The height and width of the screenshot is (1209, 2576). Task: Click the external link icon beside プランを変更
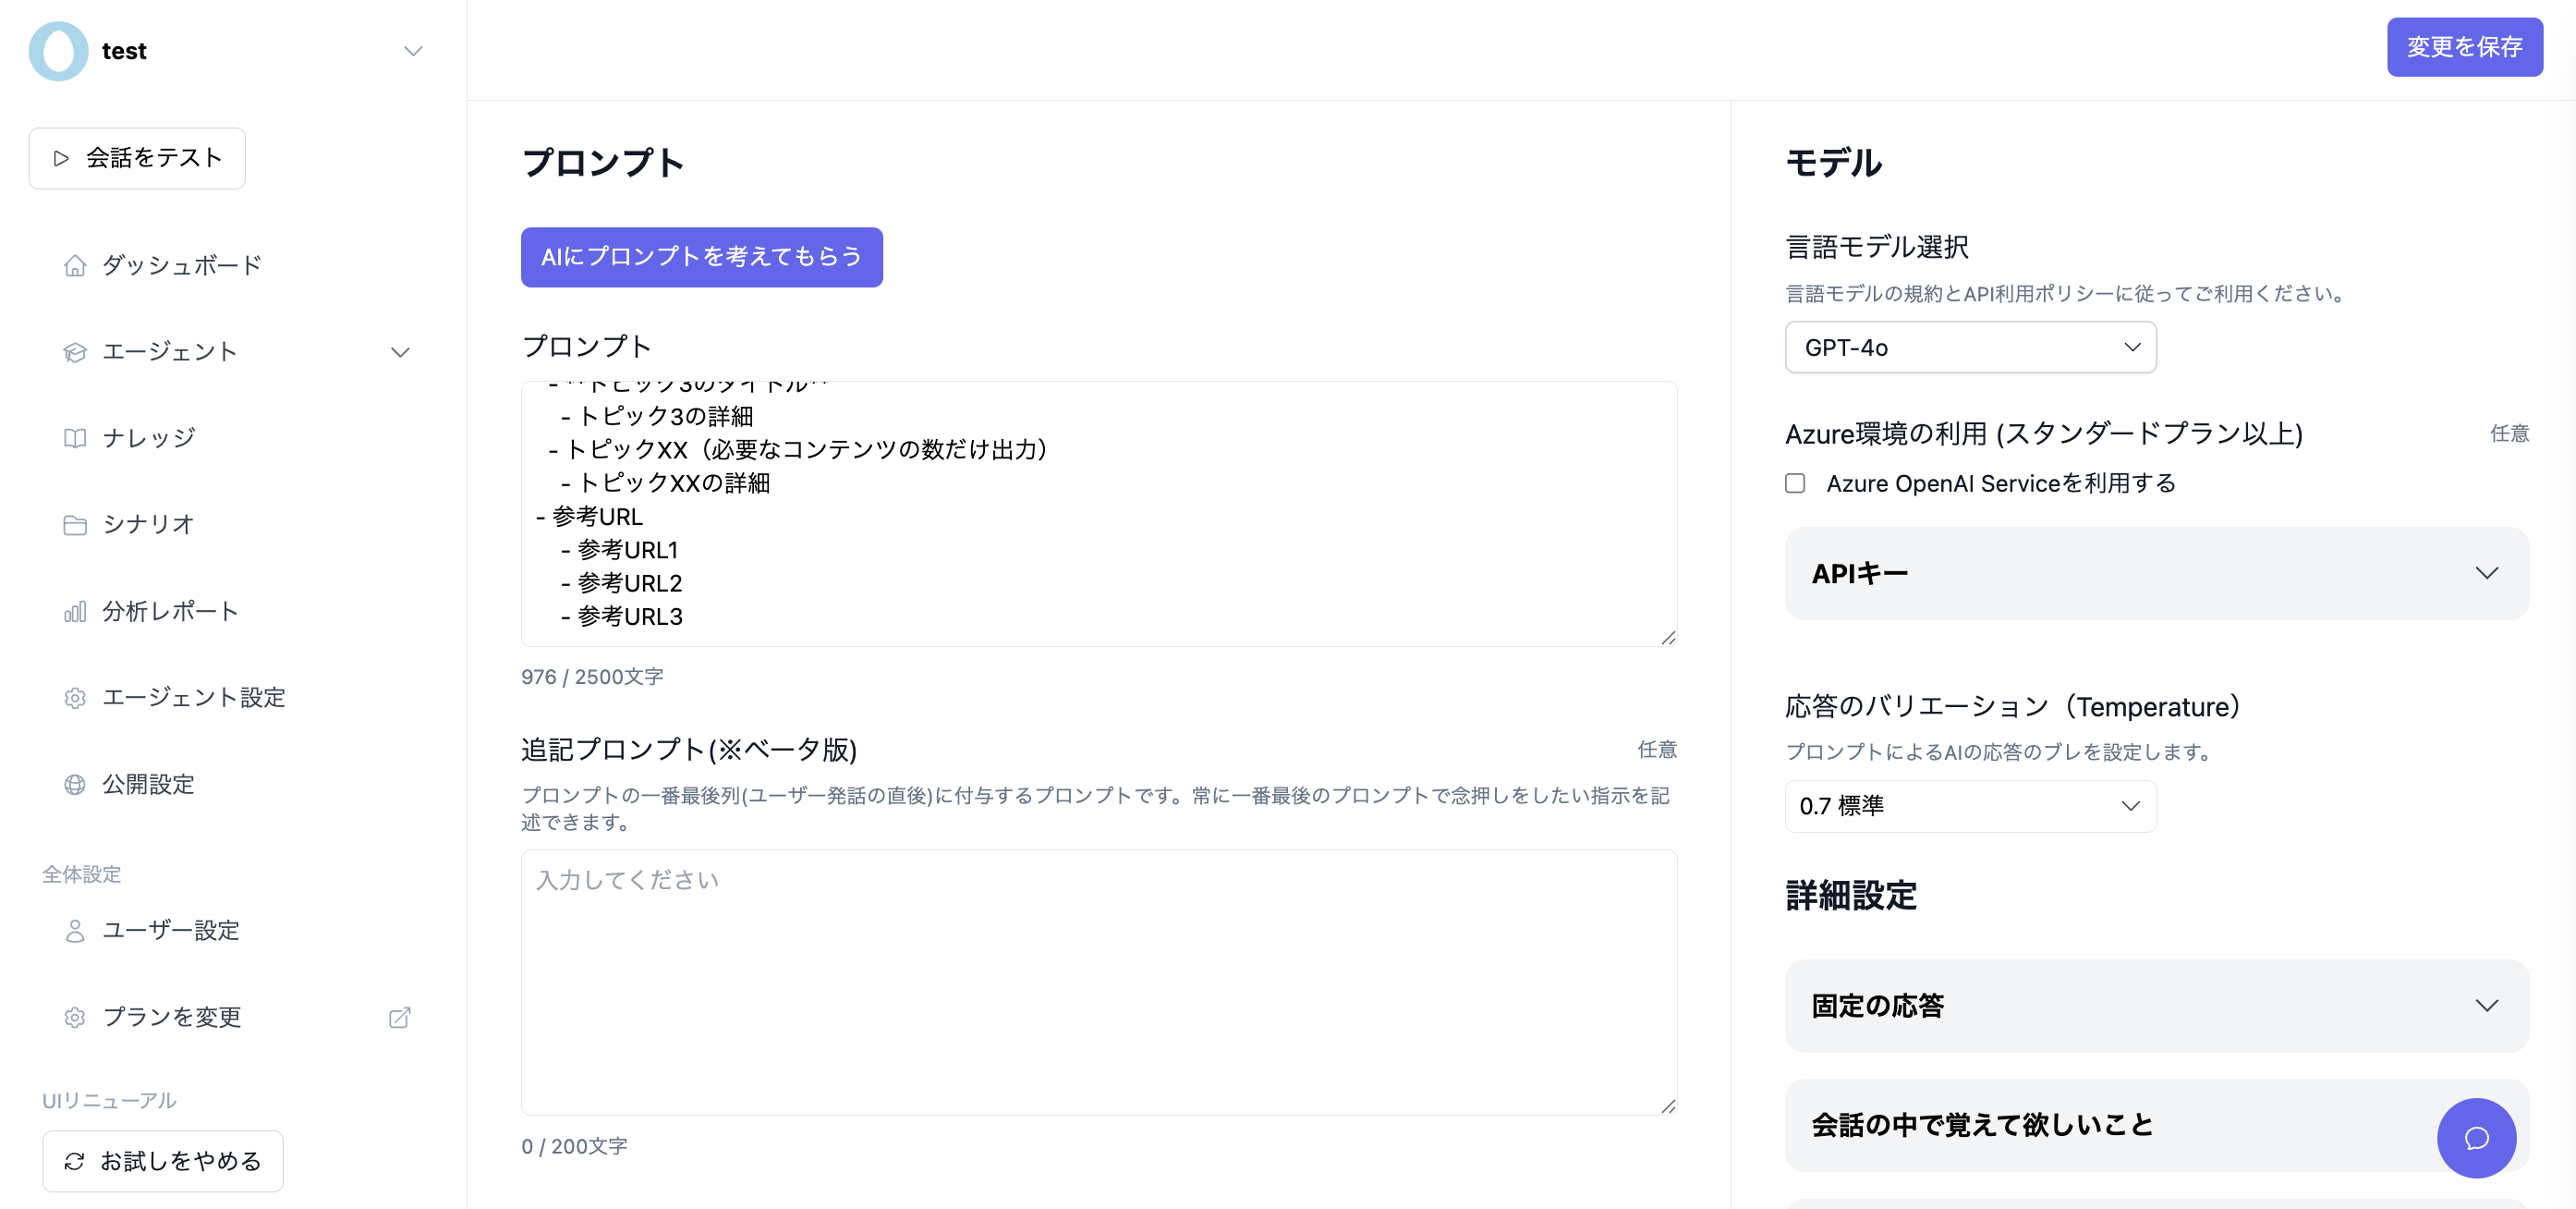[399, 1017]
